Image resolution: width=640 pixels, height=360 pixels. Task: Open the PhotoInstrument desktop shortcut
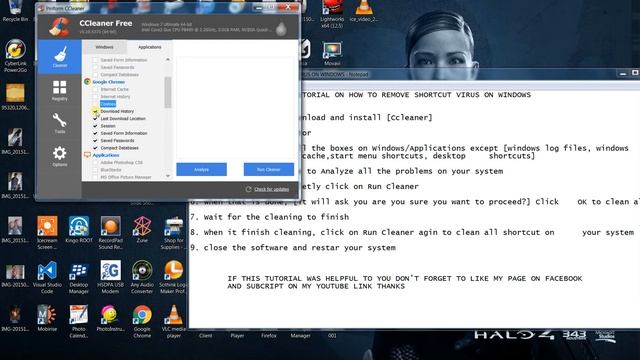(111, 318)
